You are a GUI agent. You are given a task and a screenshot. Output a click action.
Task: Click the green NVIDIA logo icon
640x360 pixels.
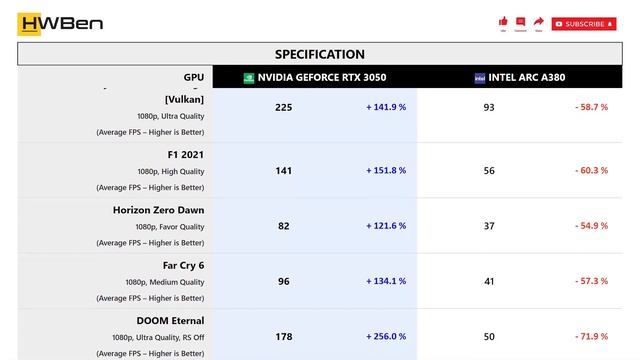point(249,78)
